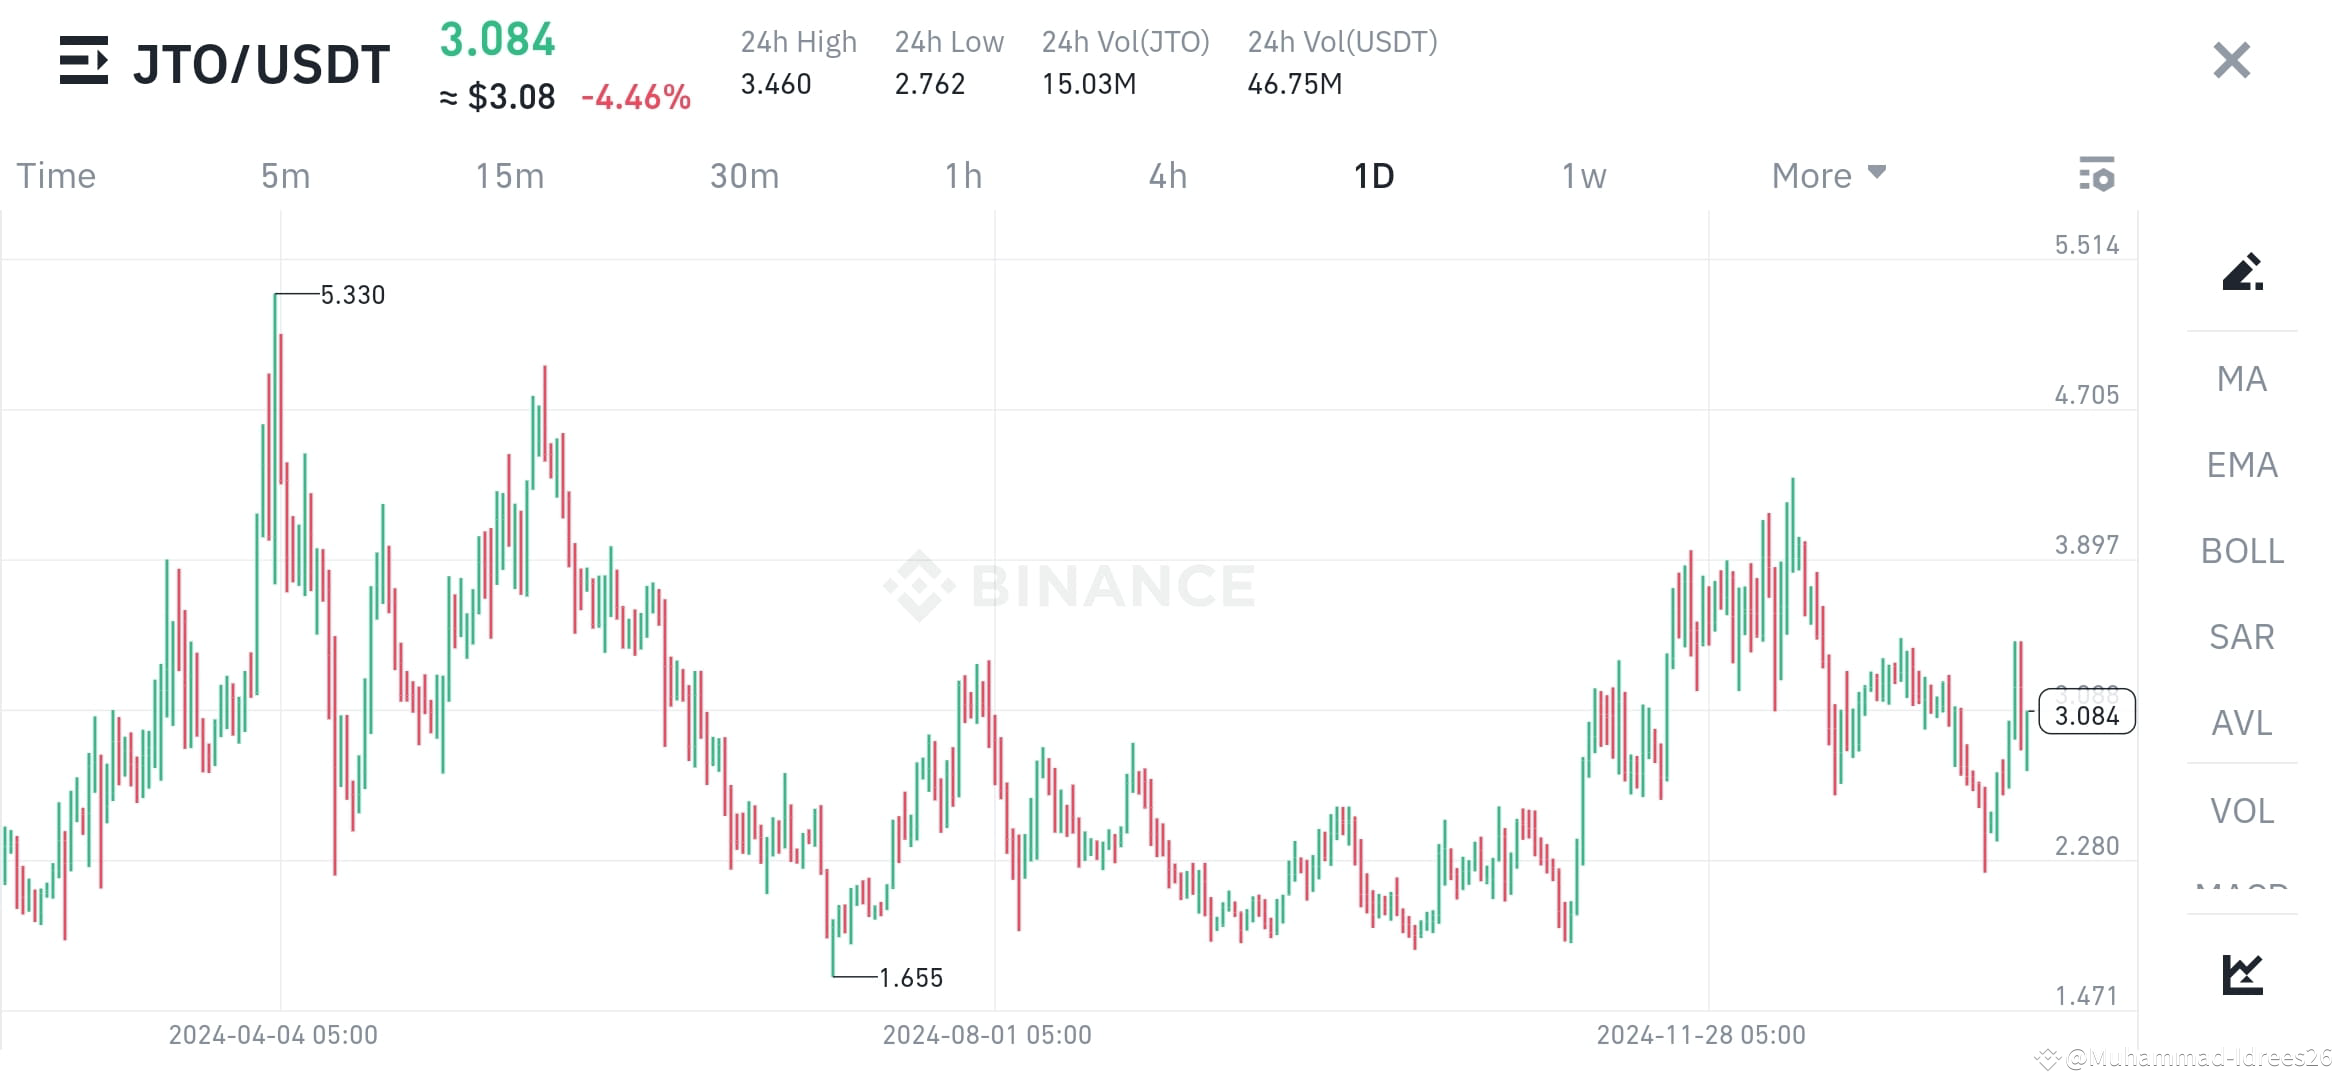Click the JTO/USDT pair logo icon
This screenshot has height=1080, width=2340.
[x=85, y=62]
